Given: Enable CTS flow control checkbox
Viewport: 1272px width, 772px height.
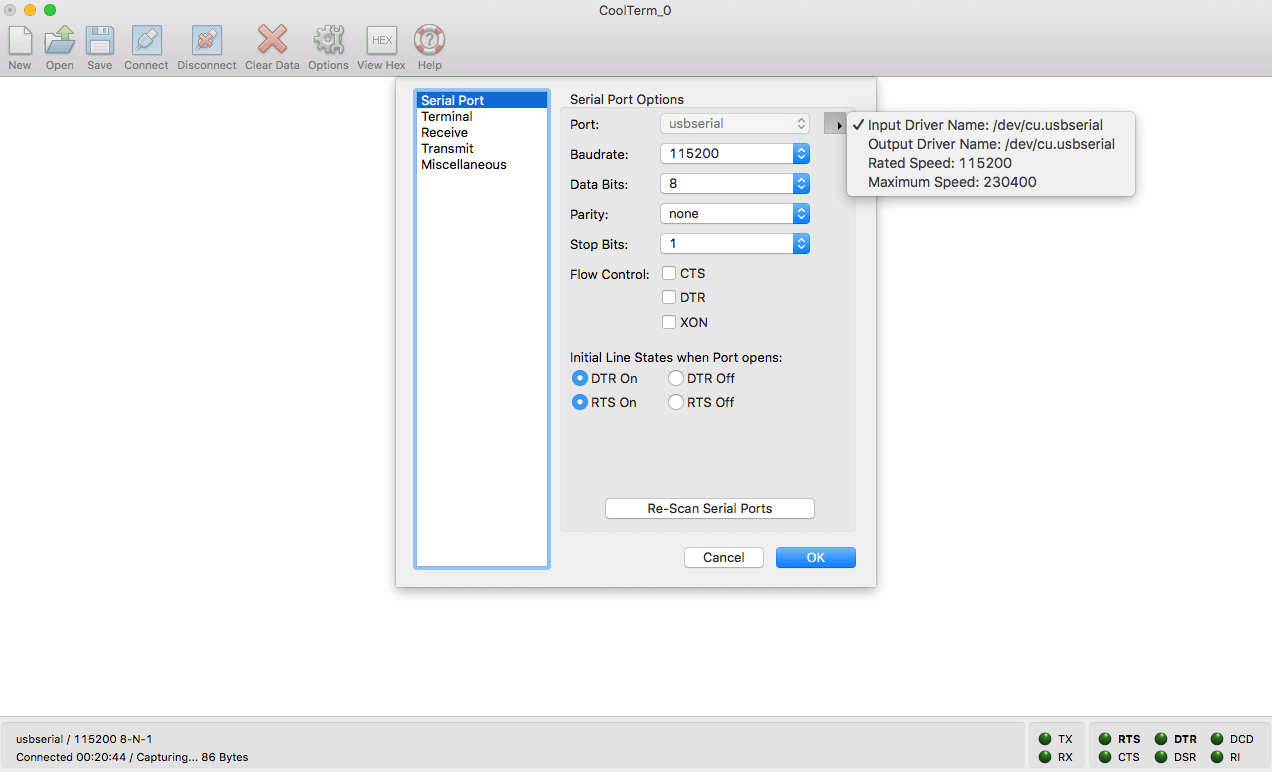Looking at the screenshot, I should [669, 274].
